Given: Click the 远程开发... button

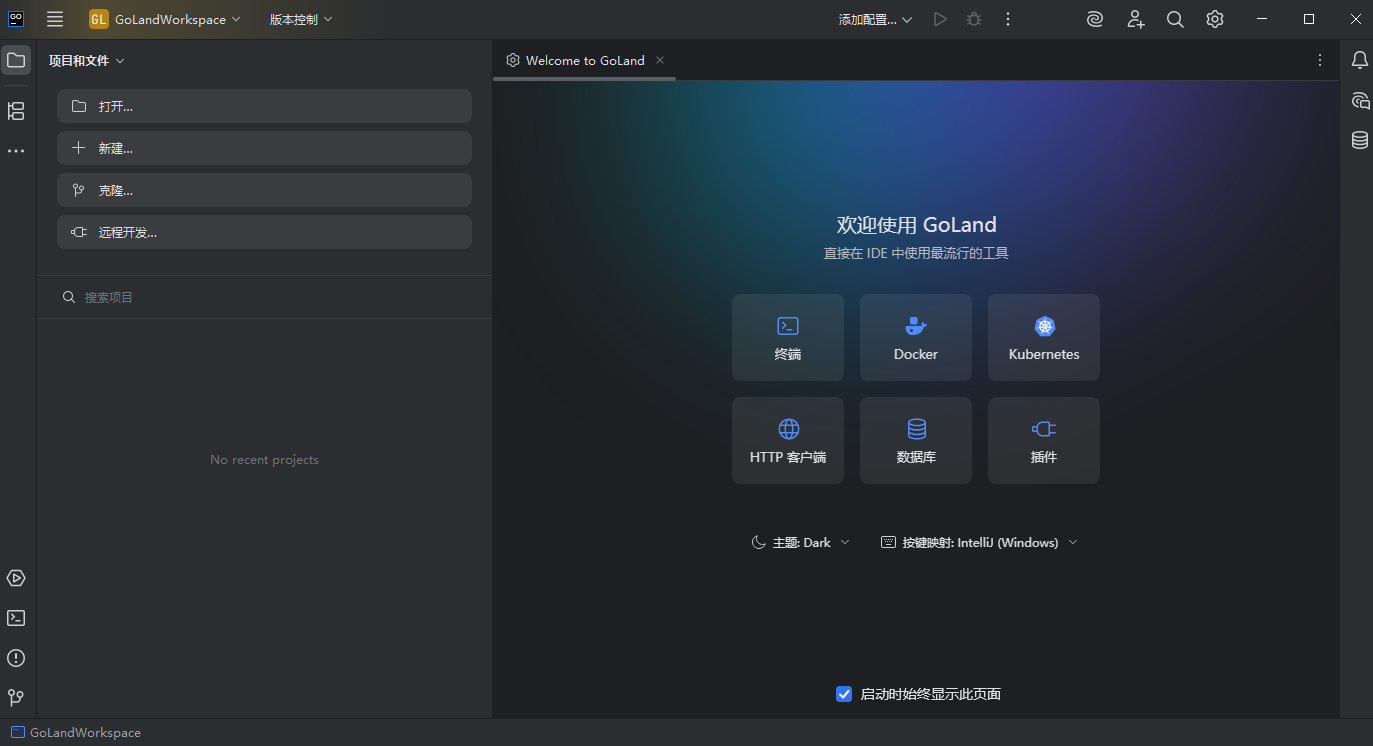Looking at the screenshot, I should click(264, 232).
